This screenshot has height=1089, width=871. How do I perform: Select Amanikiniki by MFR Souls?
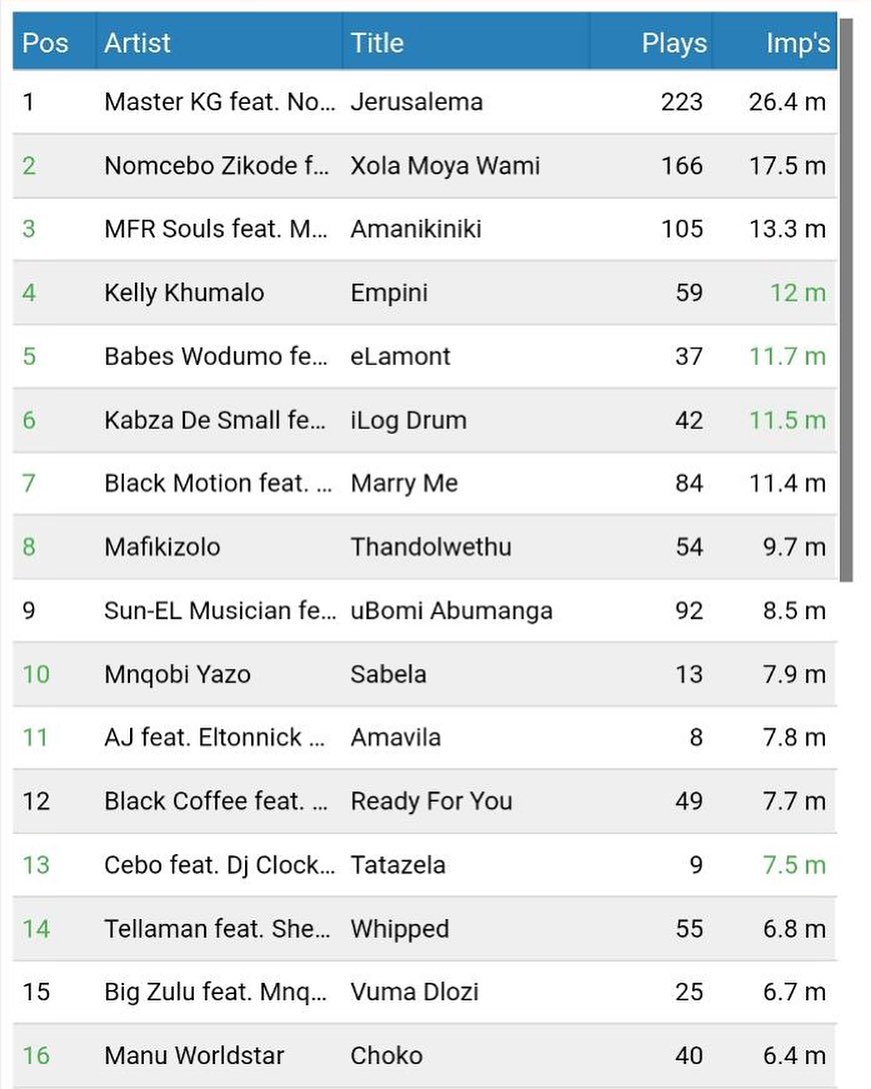coord(415,229)
